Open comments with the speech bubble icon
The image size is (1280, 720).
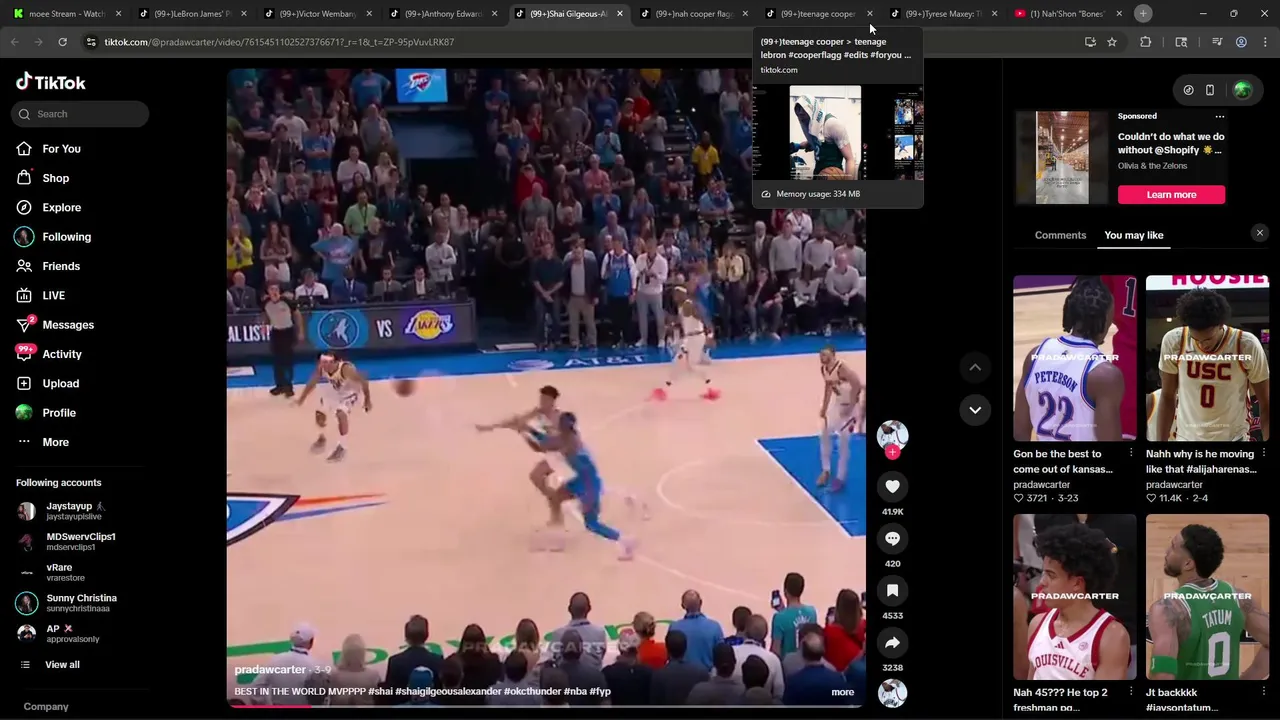tap(892, 538)
